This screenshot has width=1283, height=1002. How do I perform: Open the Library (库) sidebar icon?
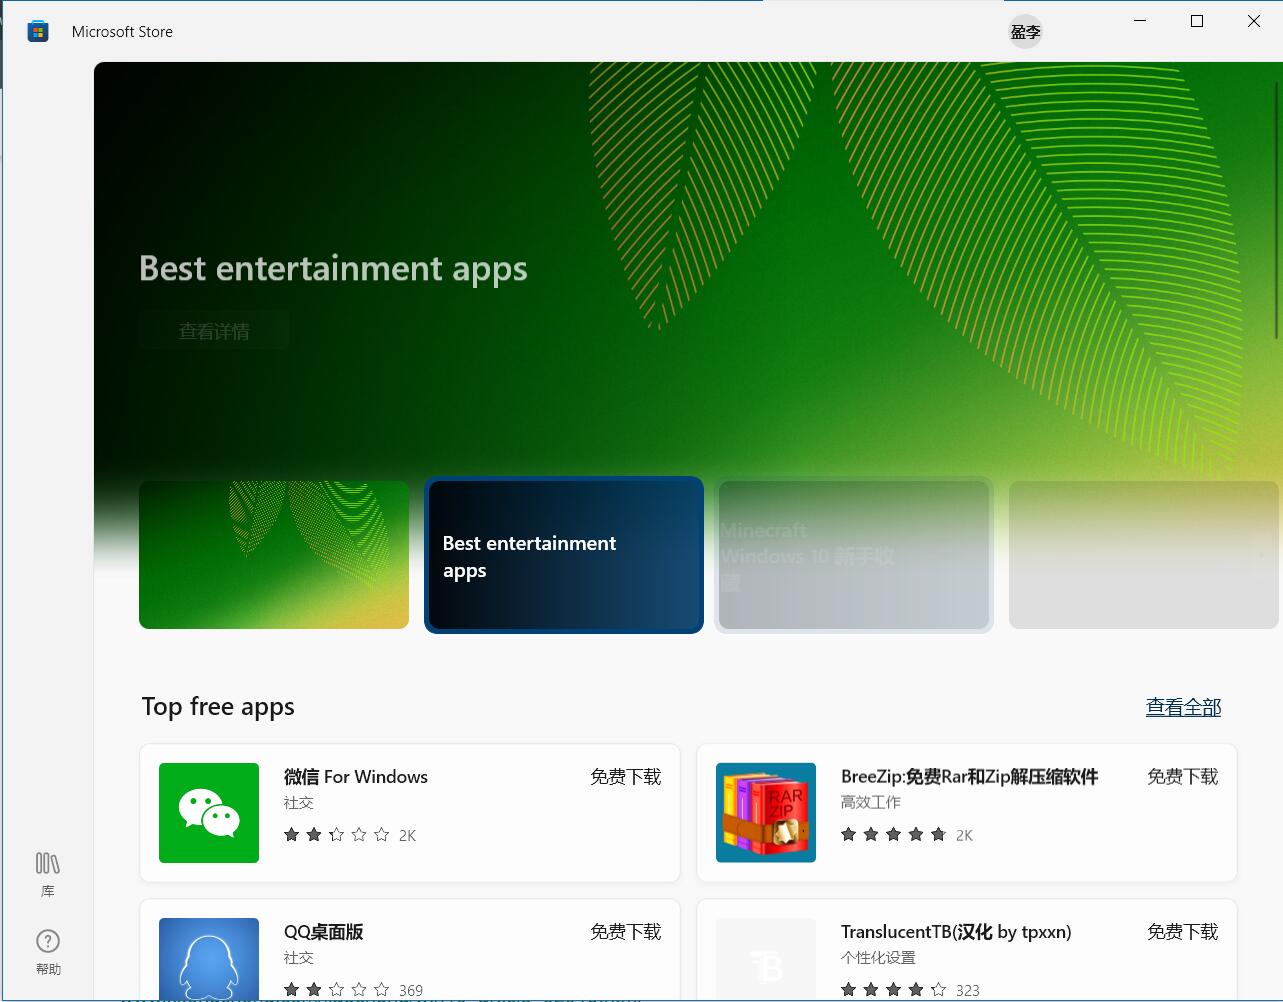tap(47, 874)
